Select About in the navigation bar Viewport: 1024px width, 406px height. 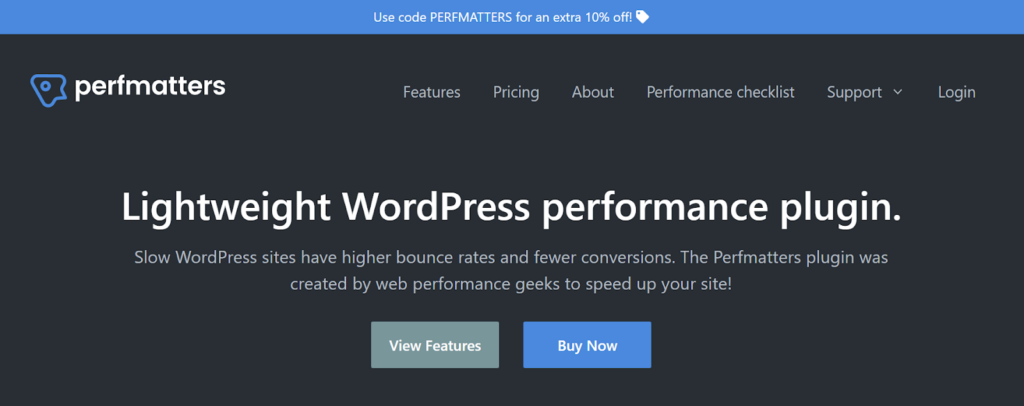tap(593, 92)
